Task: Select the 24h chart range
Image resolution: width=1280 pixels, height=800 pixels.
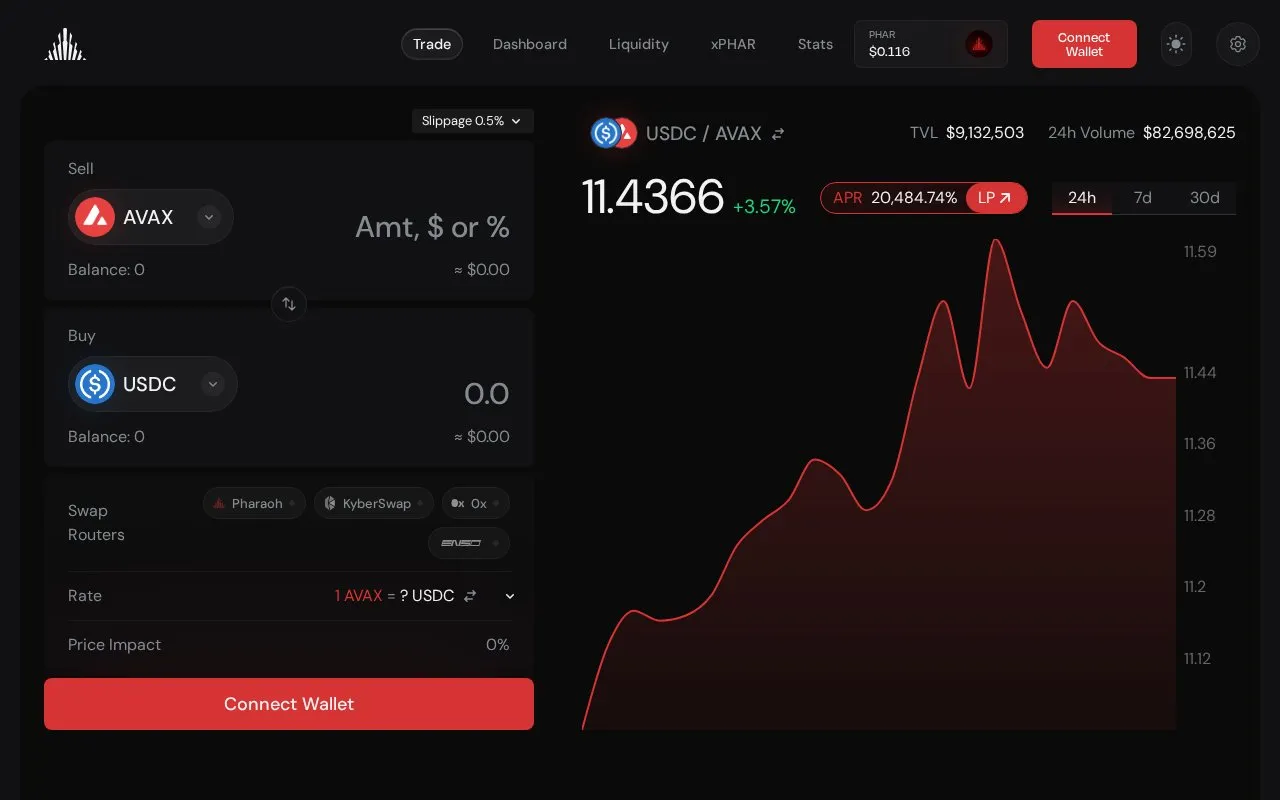Action: click(1082, 198)
